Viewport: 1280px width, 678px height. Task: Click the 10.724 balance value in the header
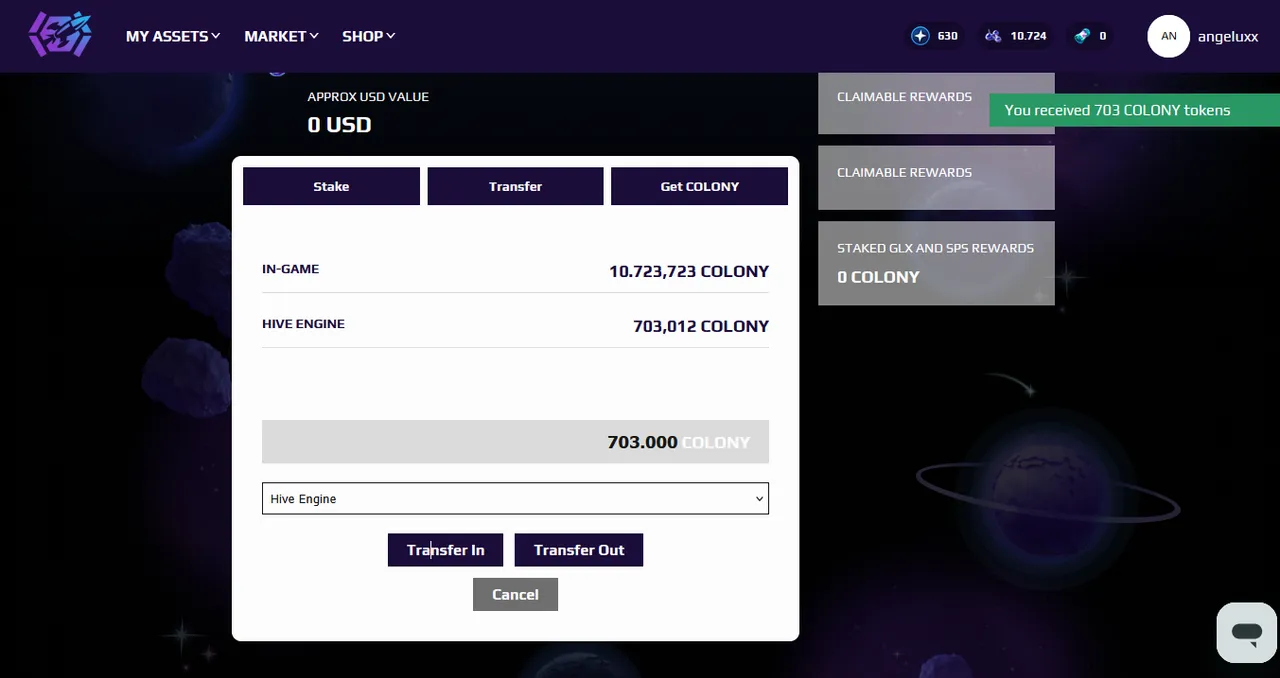tap(1028, 36)
